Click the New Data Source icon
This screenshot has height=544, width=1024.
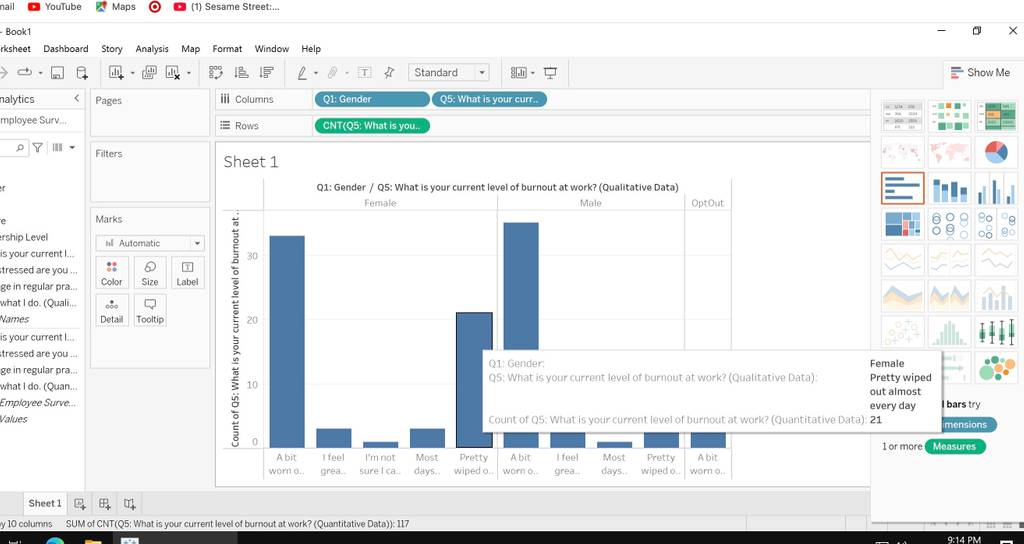click(82, 72)
